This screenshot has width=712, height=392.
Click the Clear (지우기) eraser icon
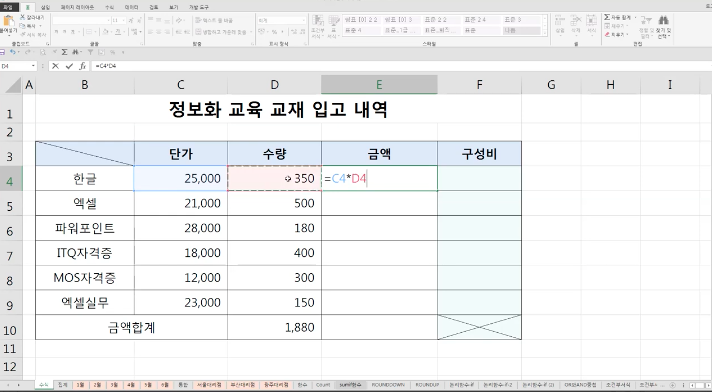607,34
